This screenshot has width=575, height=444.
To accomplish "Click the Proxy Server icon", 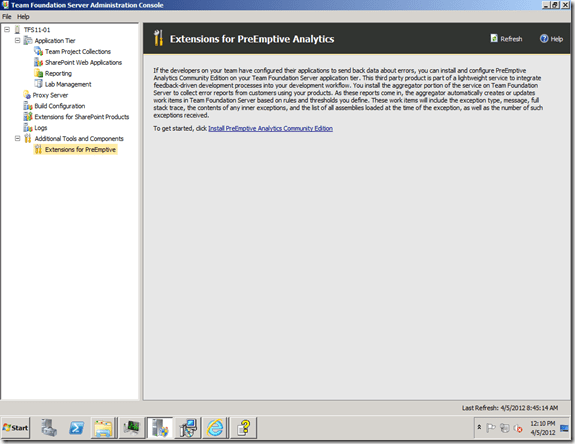I will click(27, 95).
